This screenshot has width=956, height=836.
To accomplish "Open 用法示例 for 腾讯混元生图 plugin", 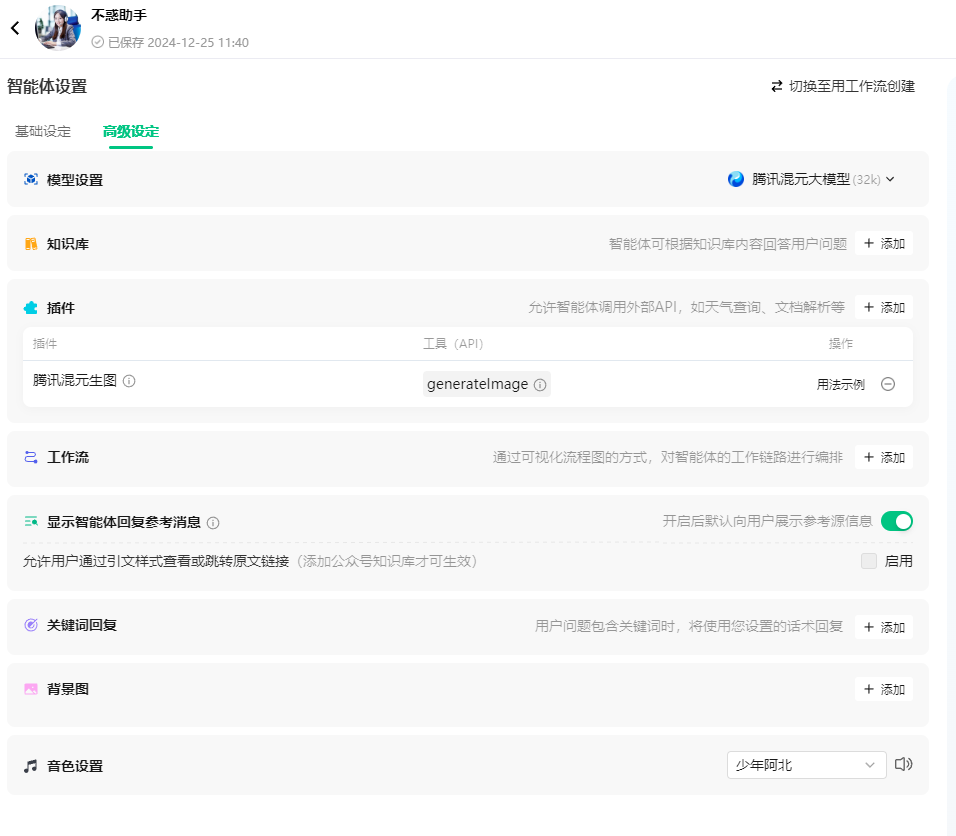I will 841,384.
